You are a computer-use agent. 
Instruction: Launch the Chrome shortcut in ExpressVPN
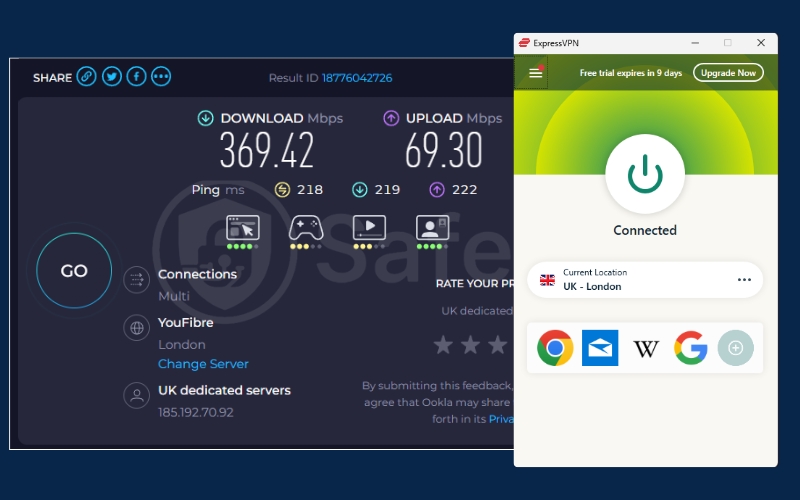555,348
